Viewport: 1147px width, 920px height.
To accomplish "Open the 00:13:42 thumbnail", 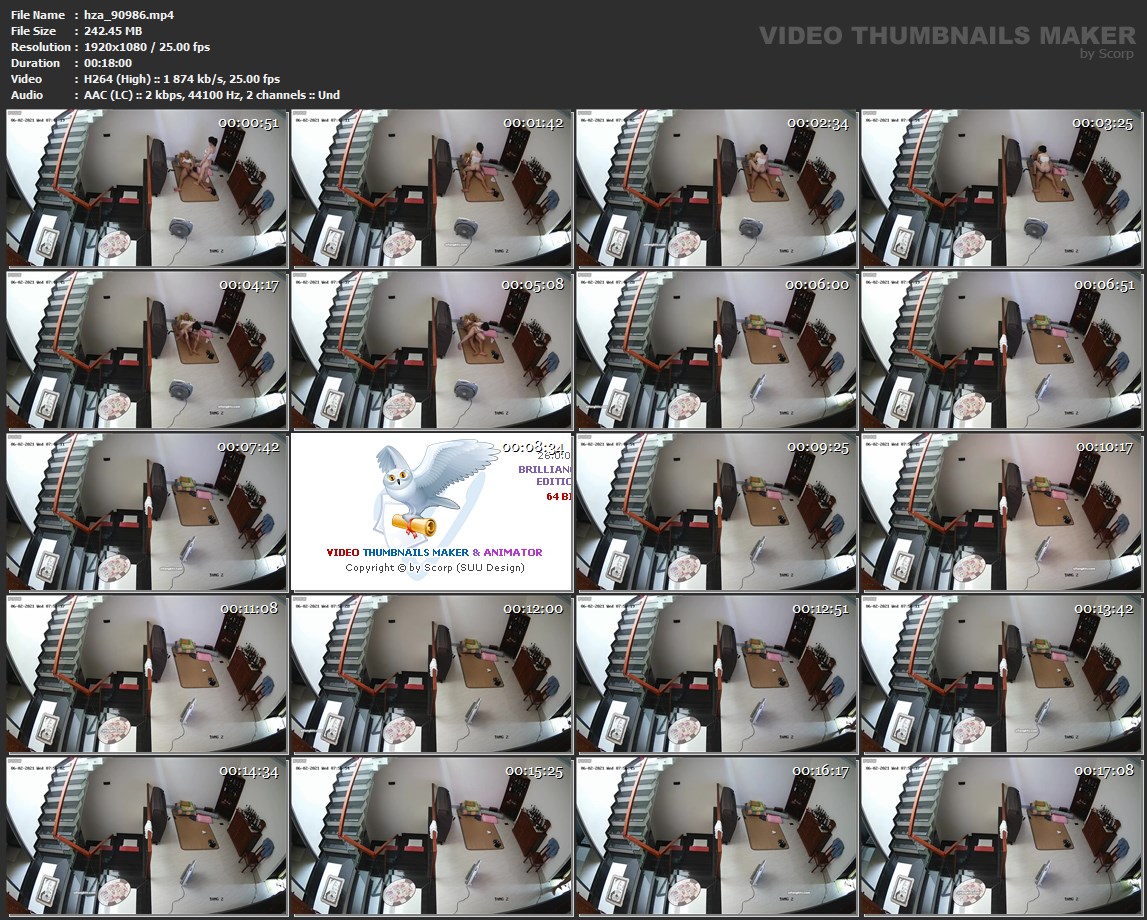I will click(1001, 674).
